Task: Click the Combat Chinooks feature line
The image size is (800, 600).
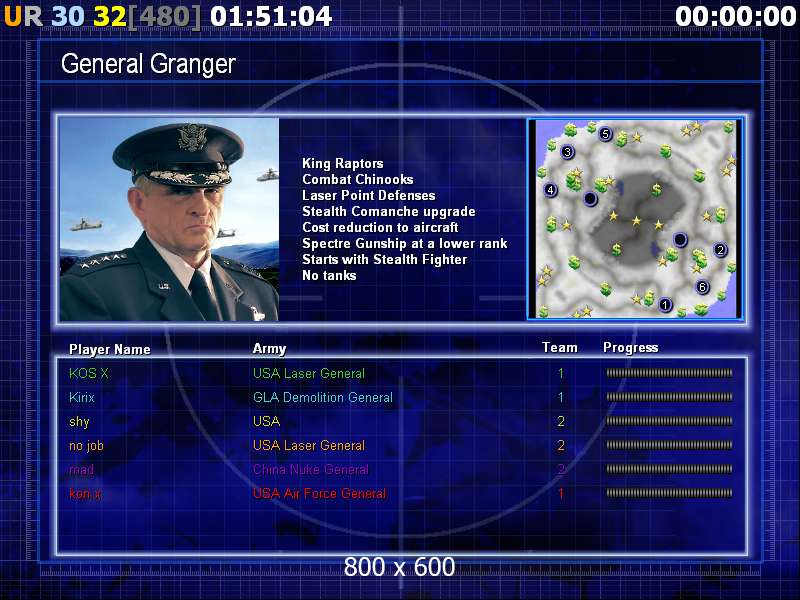Action: tap(358, 180)
